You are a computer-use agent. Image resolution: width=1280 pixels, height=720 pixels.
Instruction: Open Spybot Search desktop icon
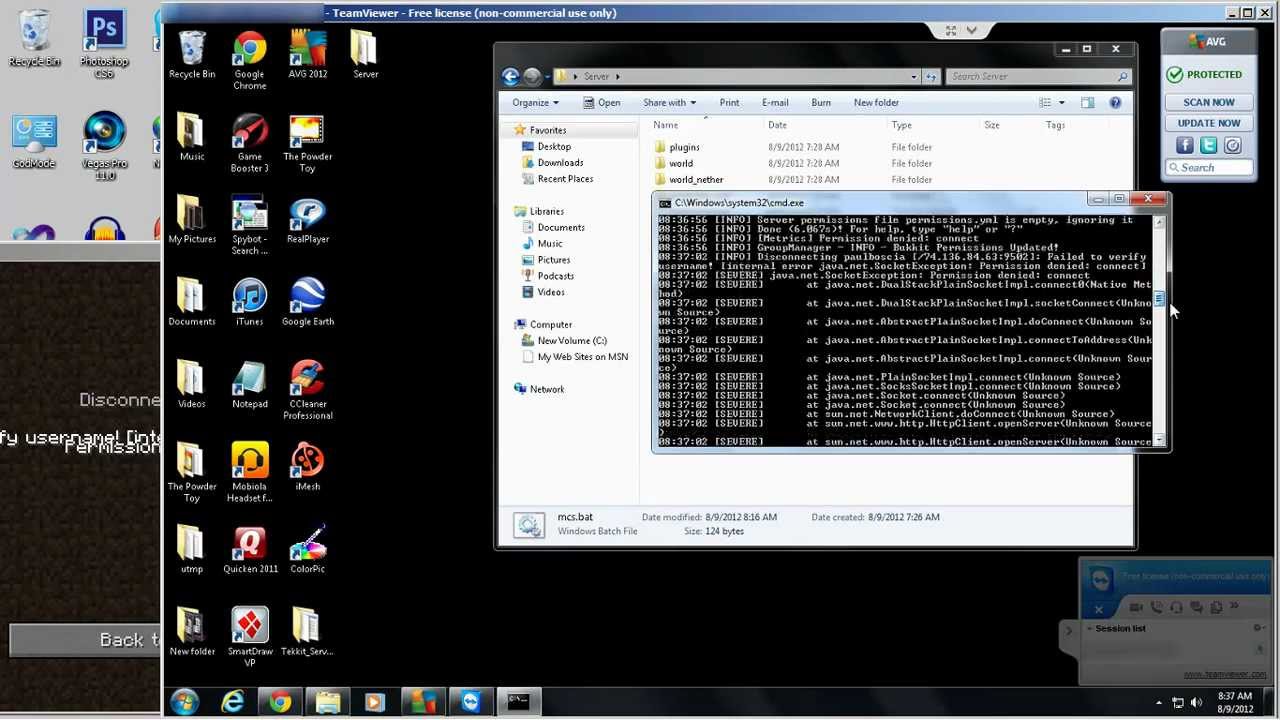click(x=249, y=226)
